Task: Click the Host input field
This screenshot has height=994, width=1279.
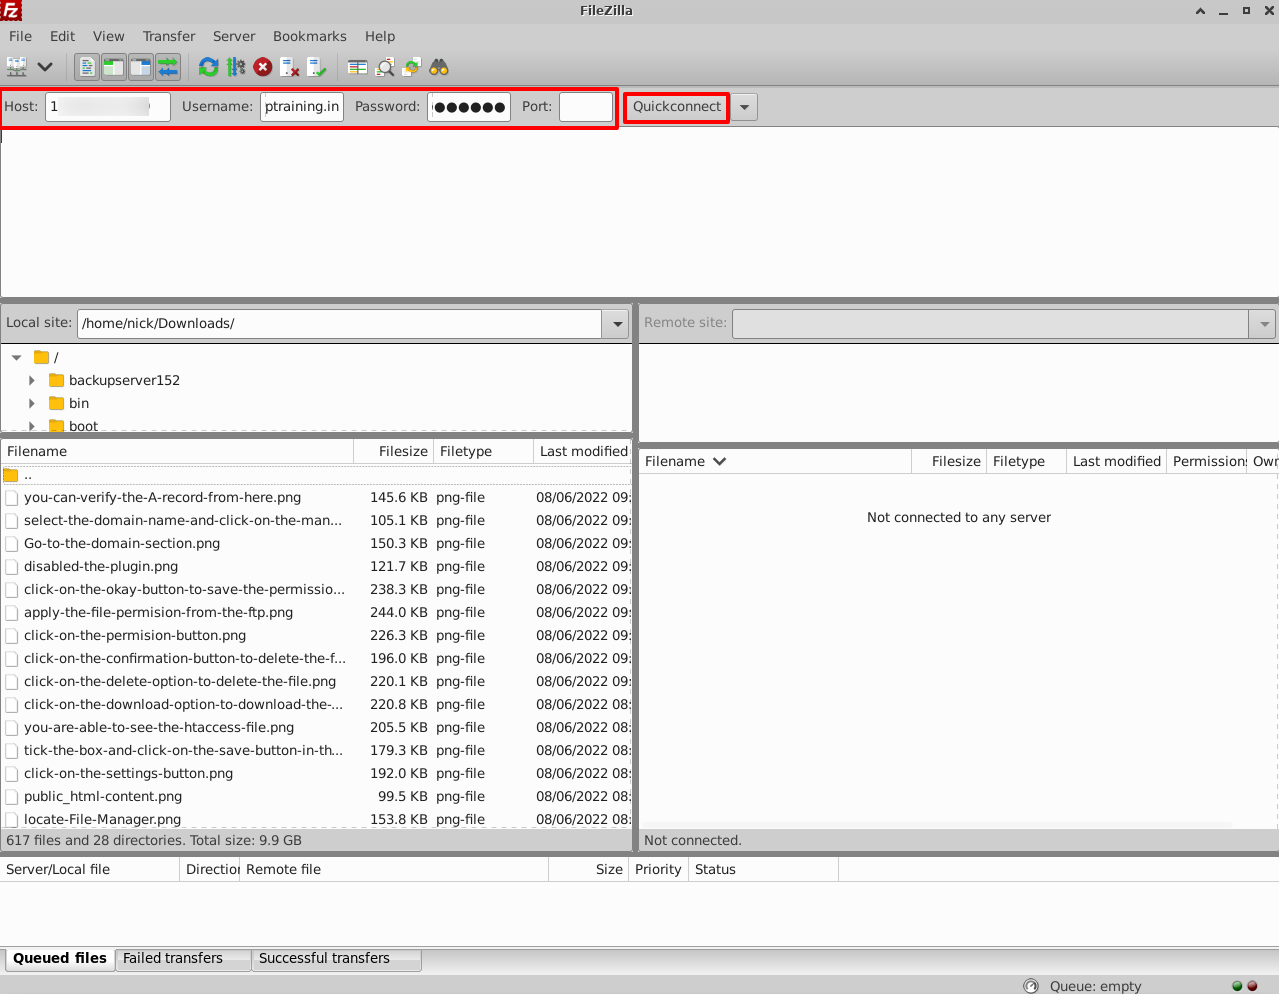Action: [x=108, y=107]
